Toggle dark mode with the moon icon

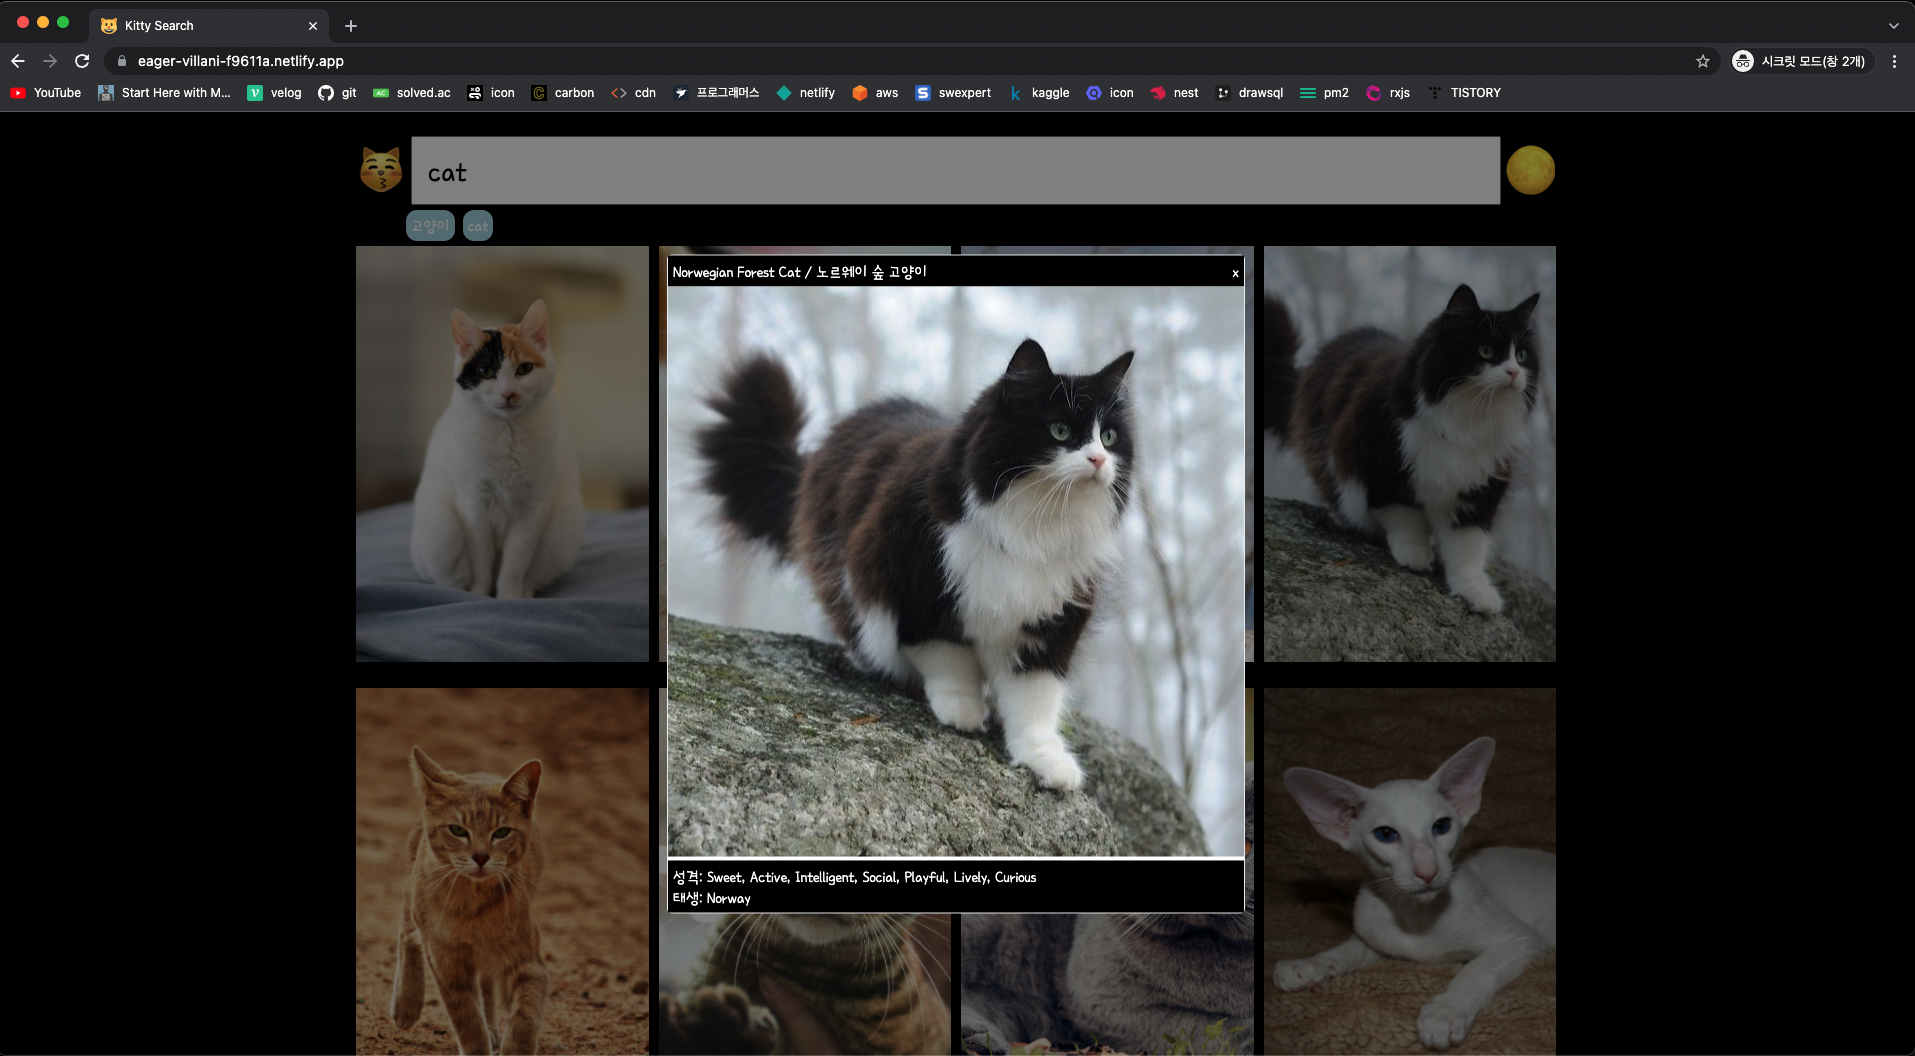tap(1531, 169)
